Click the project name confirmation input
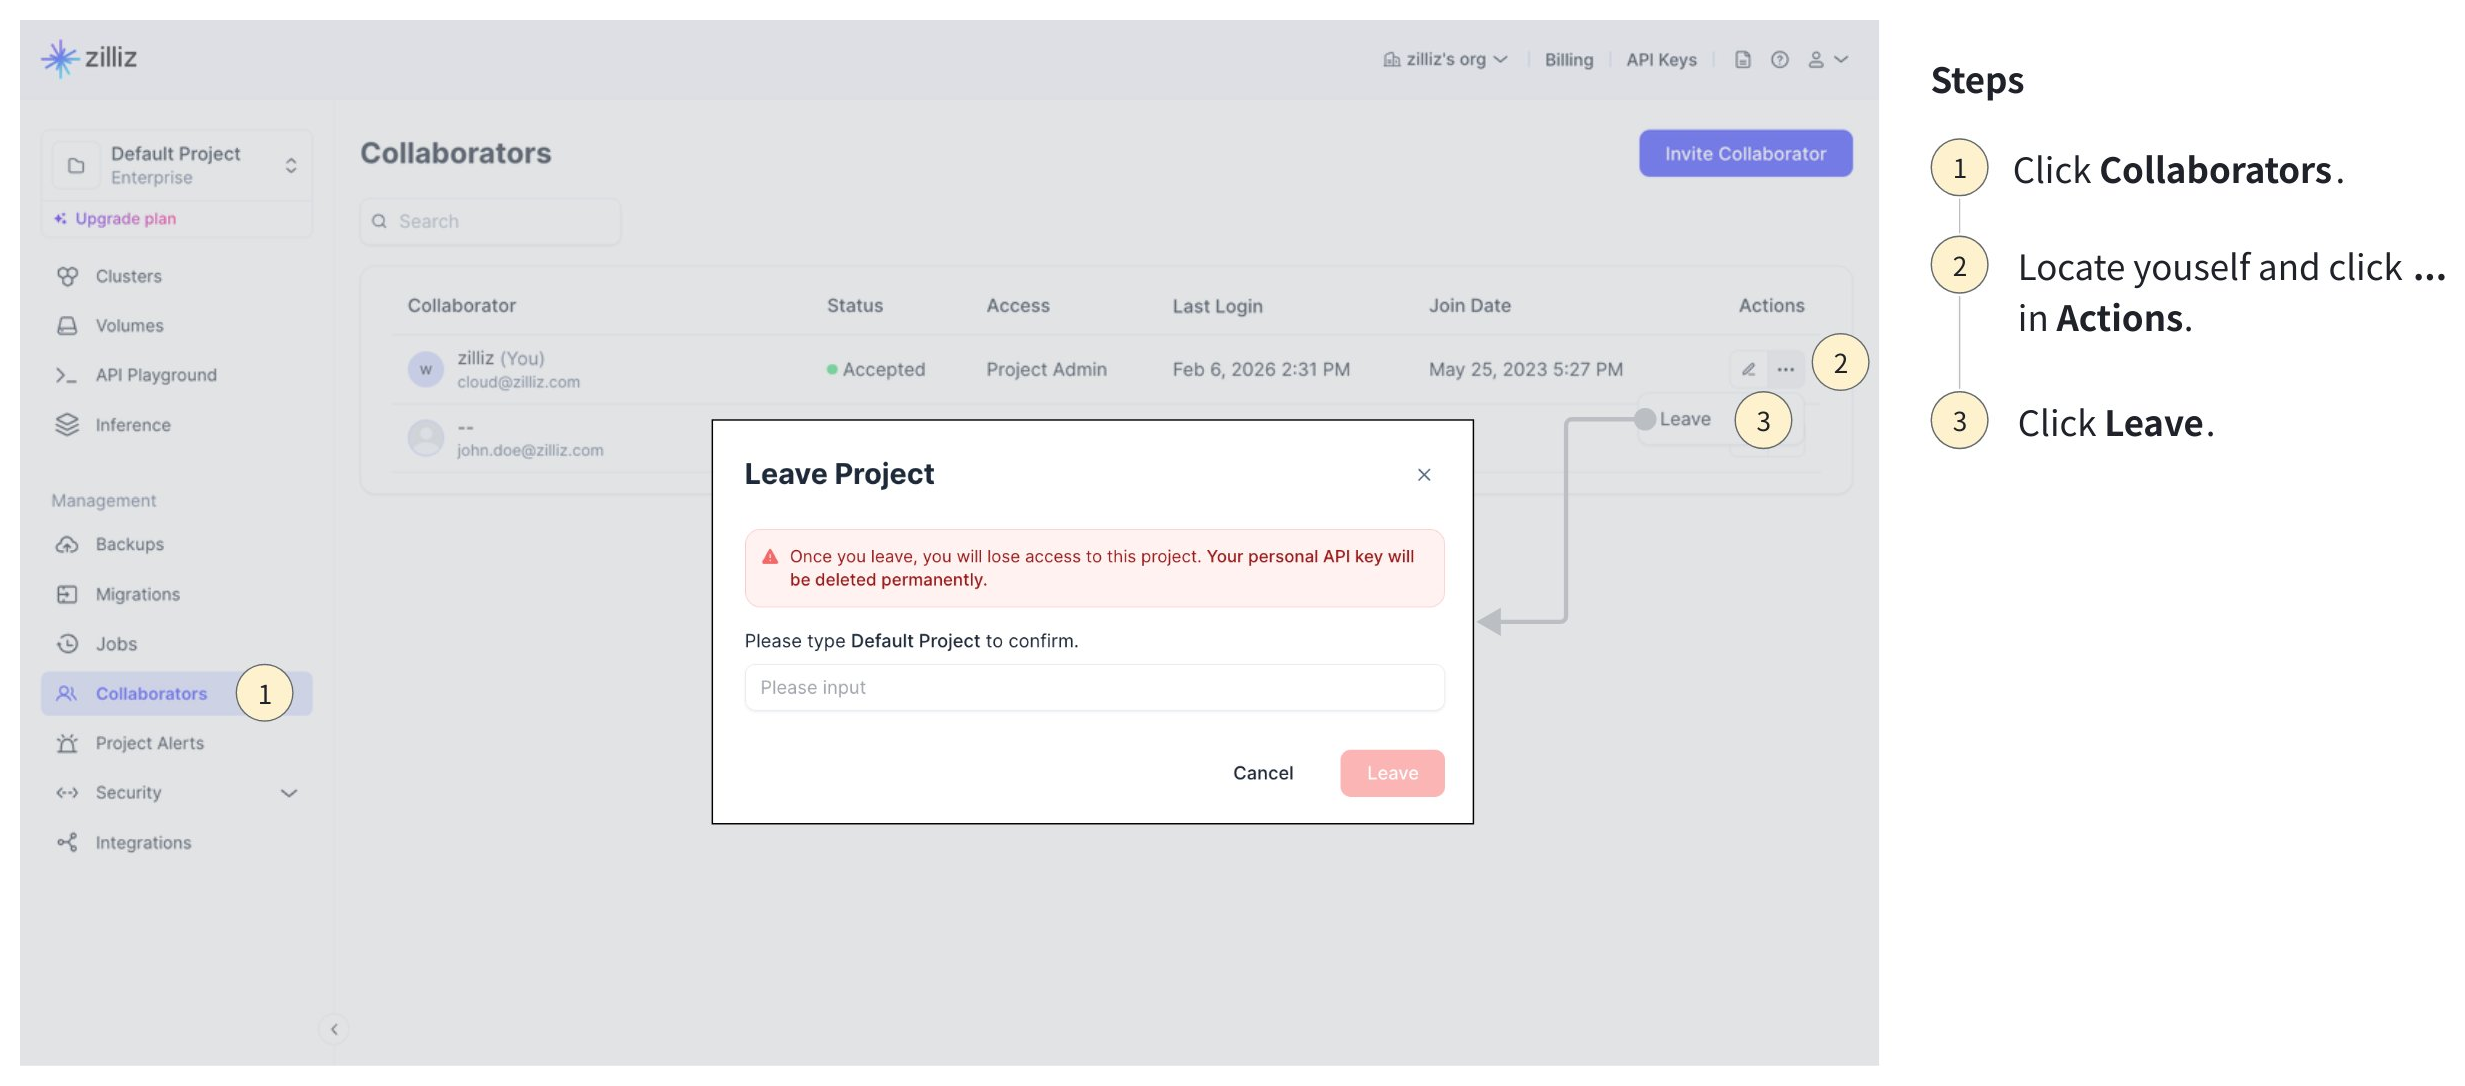2465x1086 pixels. [x=1093, y=687]
